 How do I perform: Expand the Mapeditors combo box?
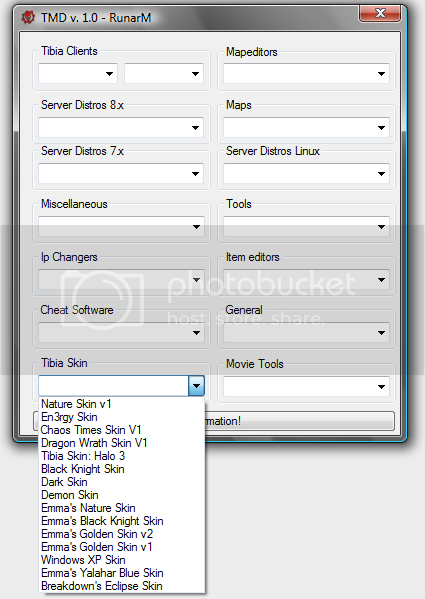(306, 73)
